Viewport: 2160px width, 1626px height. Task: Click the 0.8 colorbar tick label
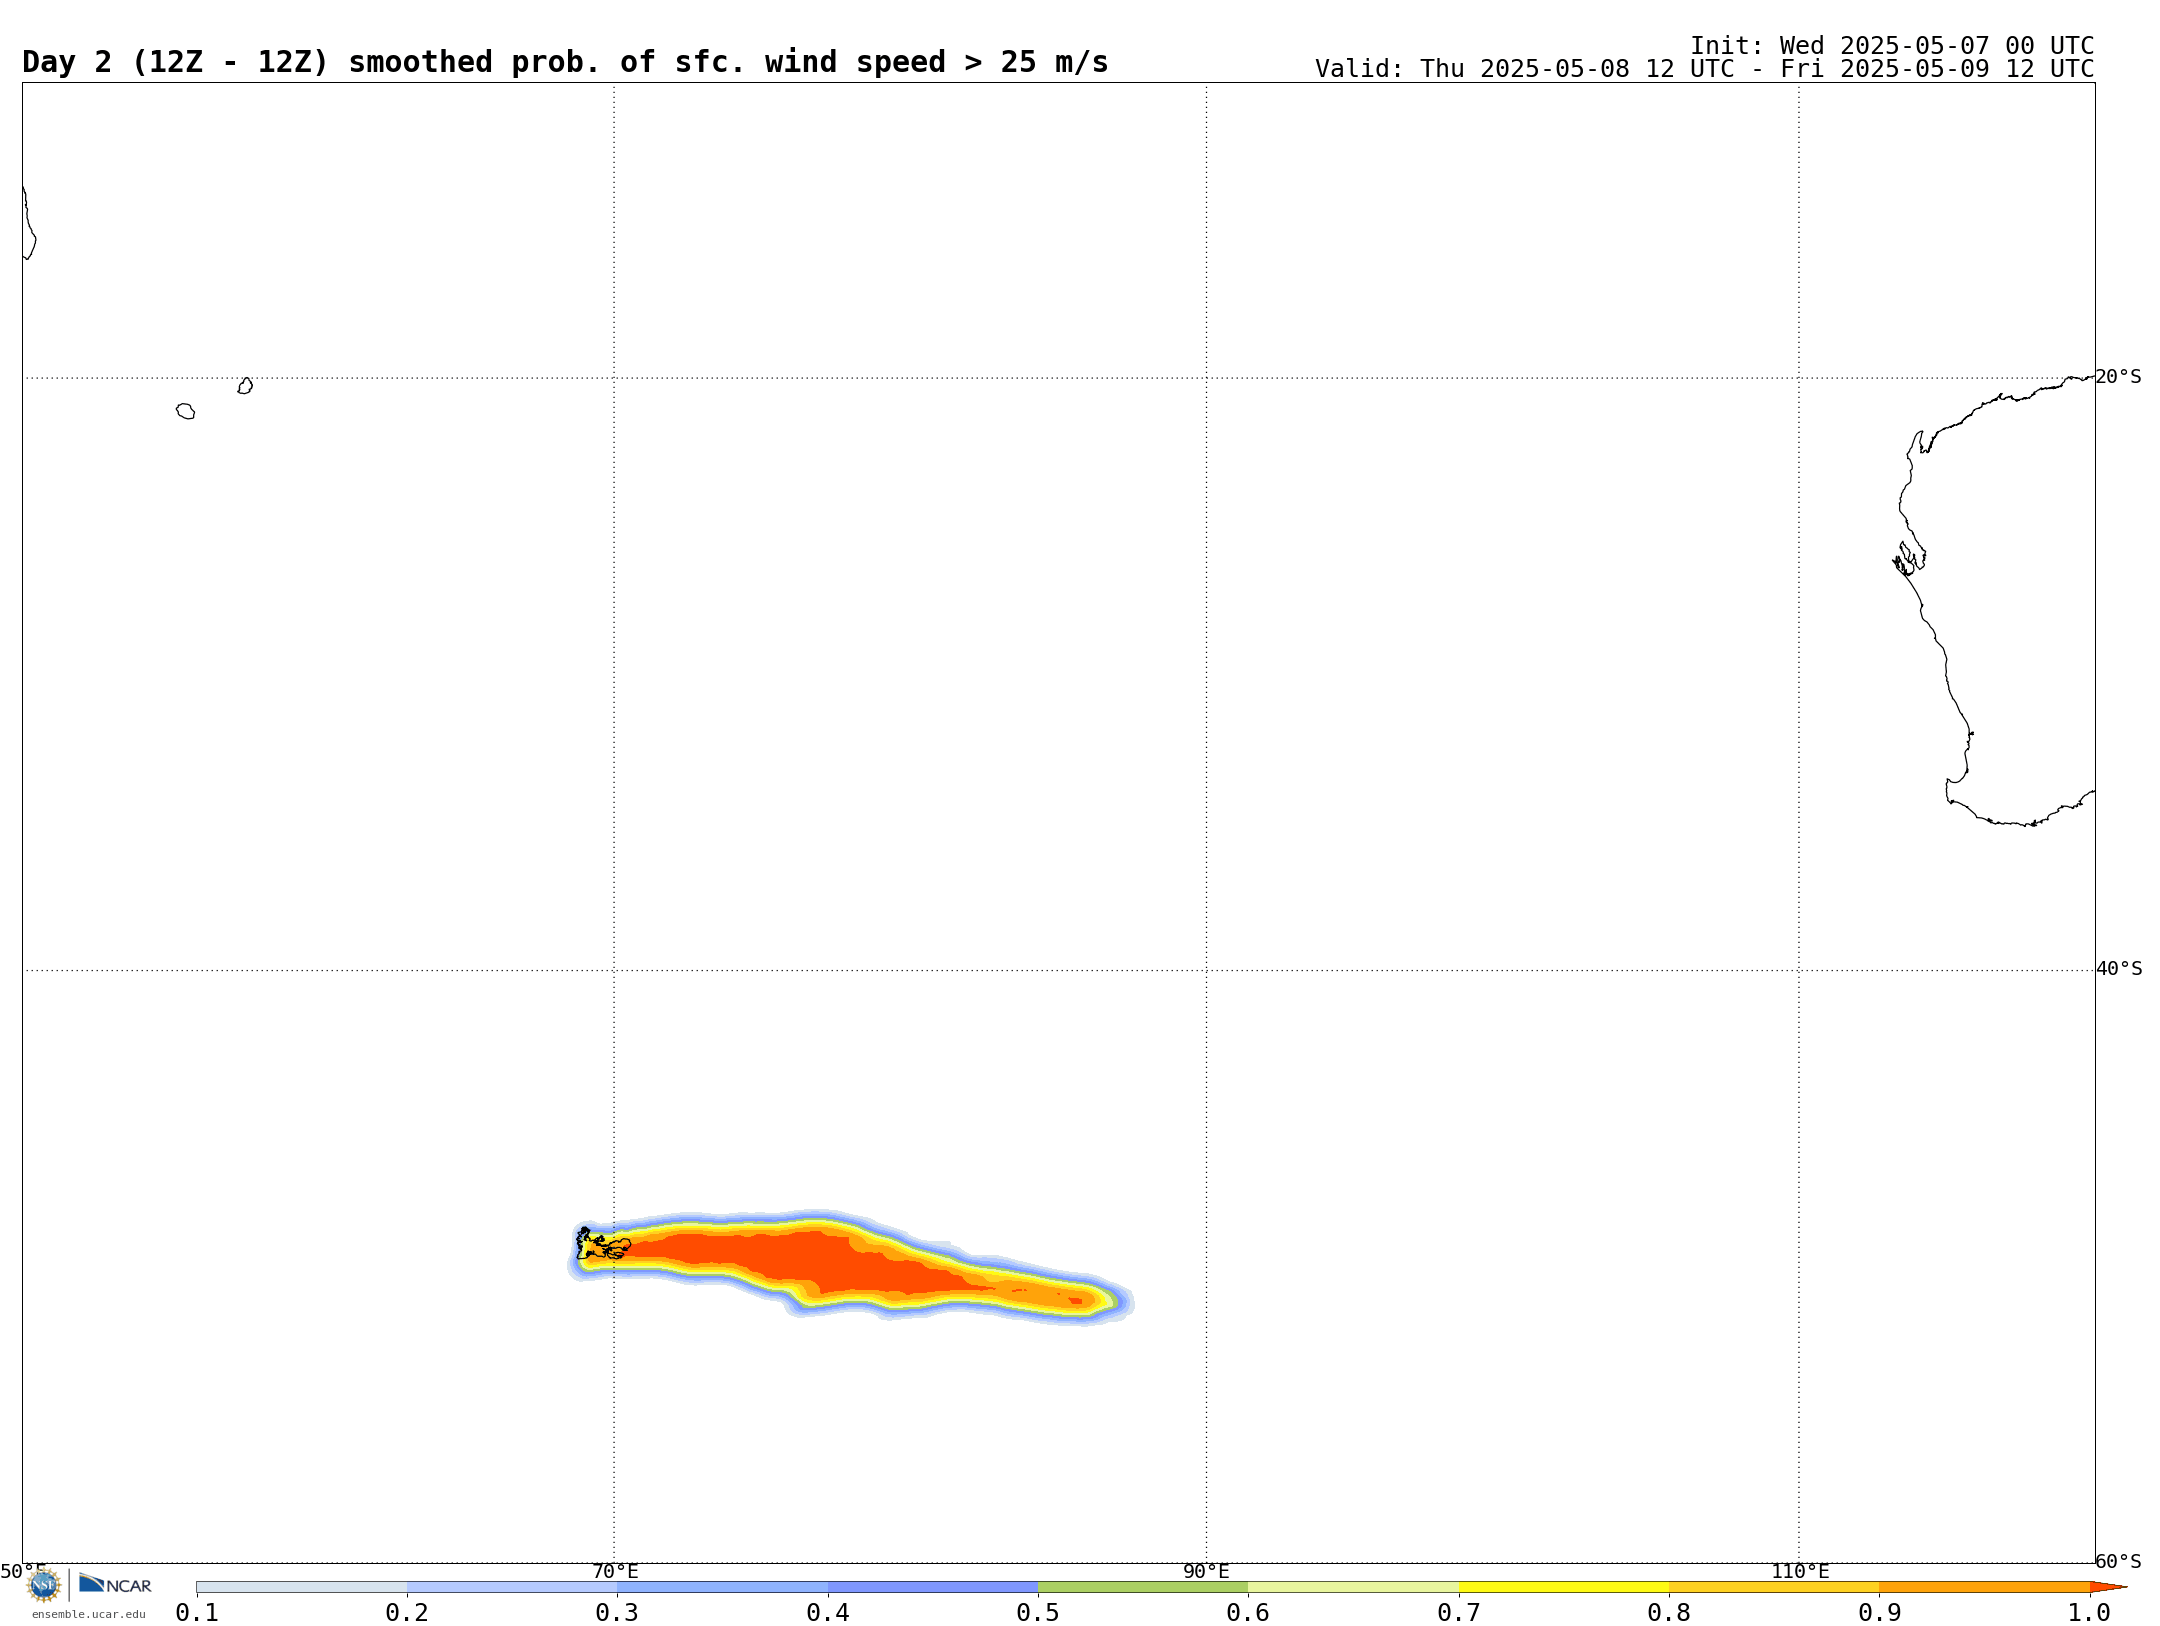tap(1669, 1612)
